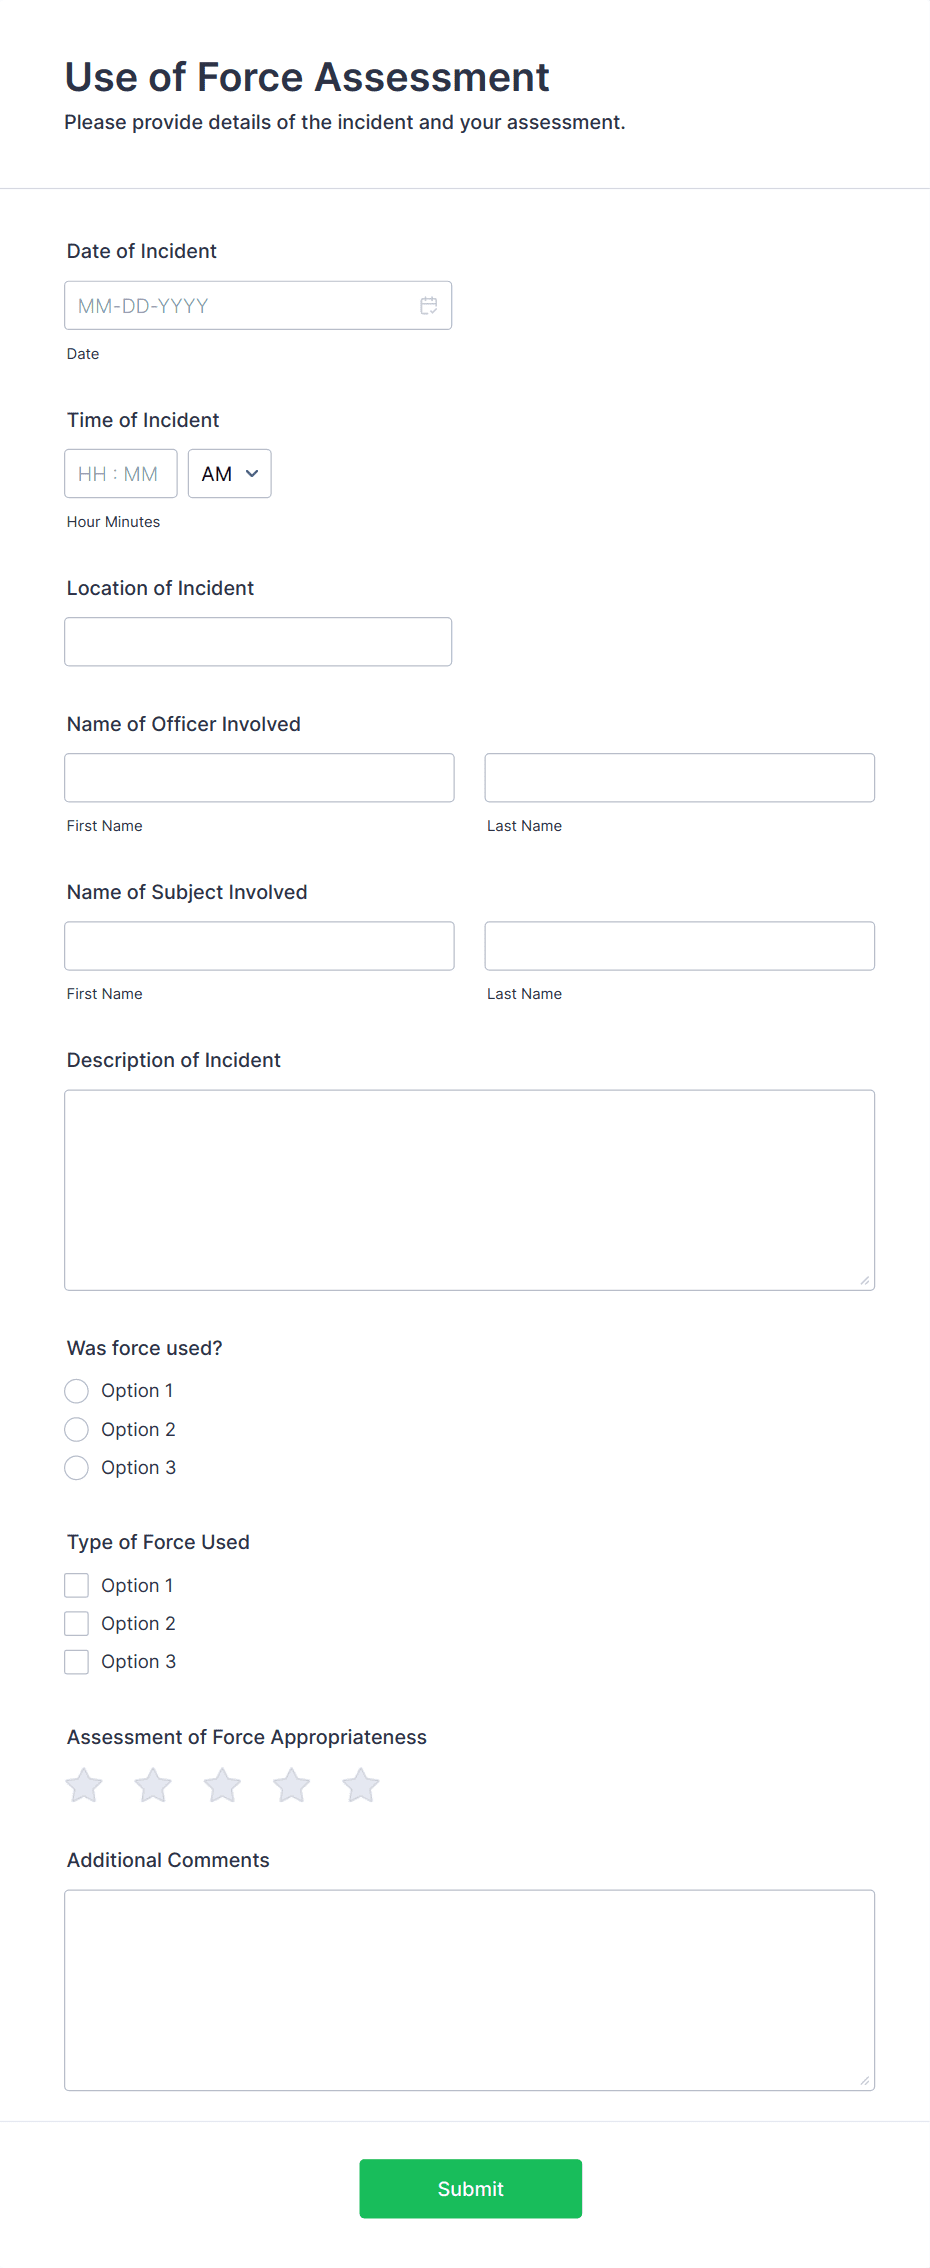Click the AM/PM dropdown chevron
Screen dimensions: 930x2268
point(252,473)
